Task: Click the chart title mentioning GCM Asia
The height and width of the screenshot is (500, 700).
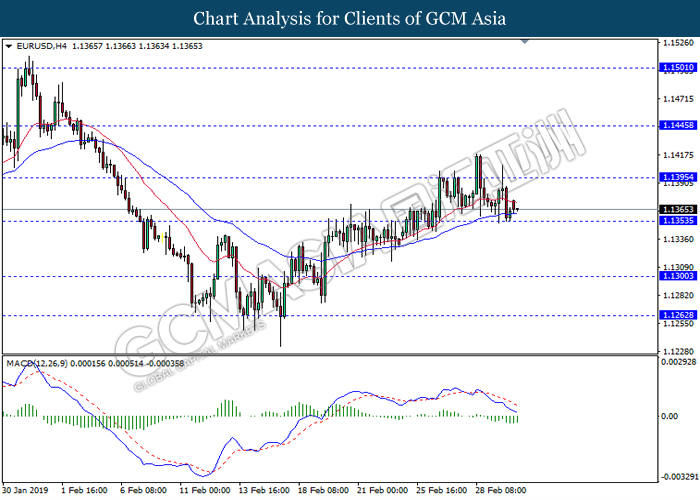Action: [x=349, y=18]
